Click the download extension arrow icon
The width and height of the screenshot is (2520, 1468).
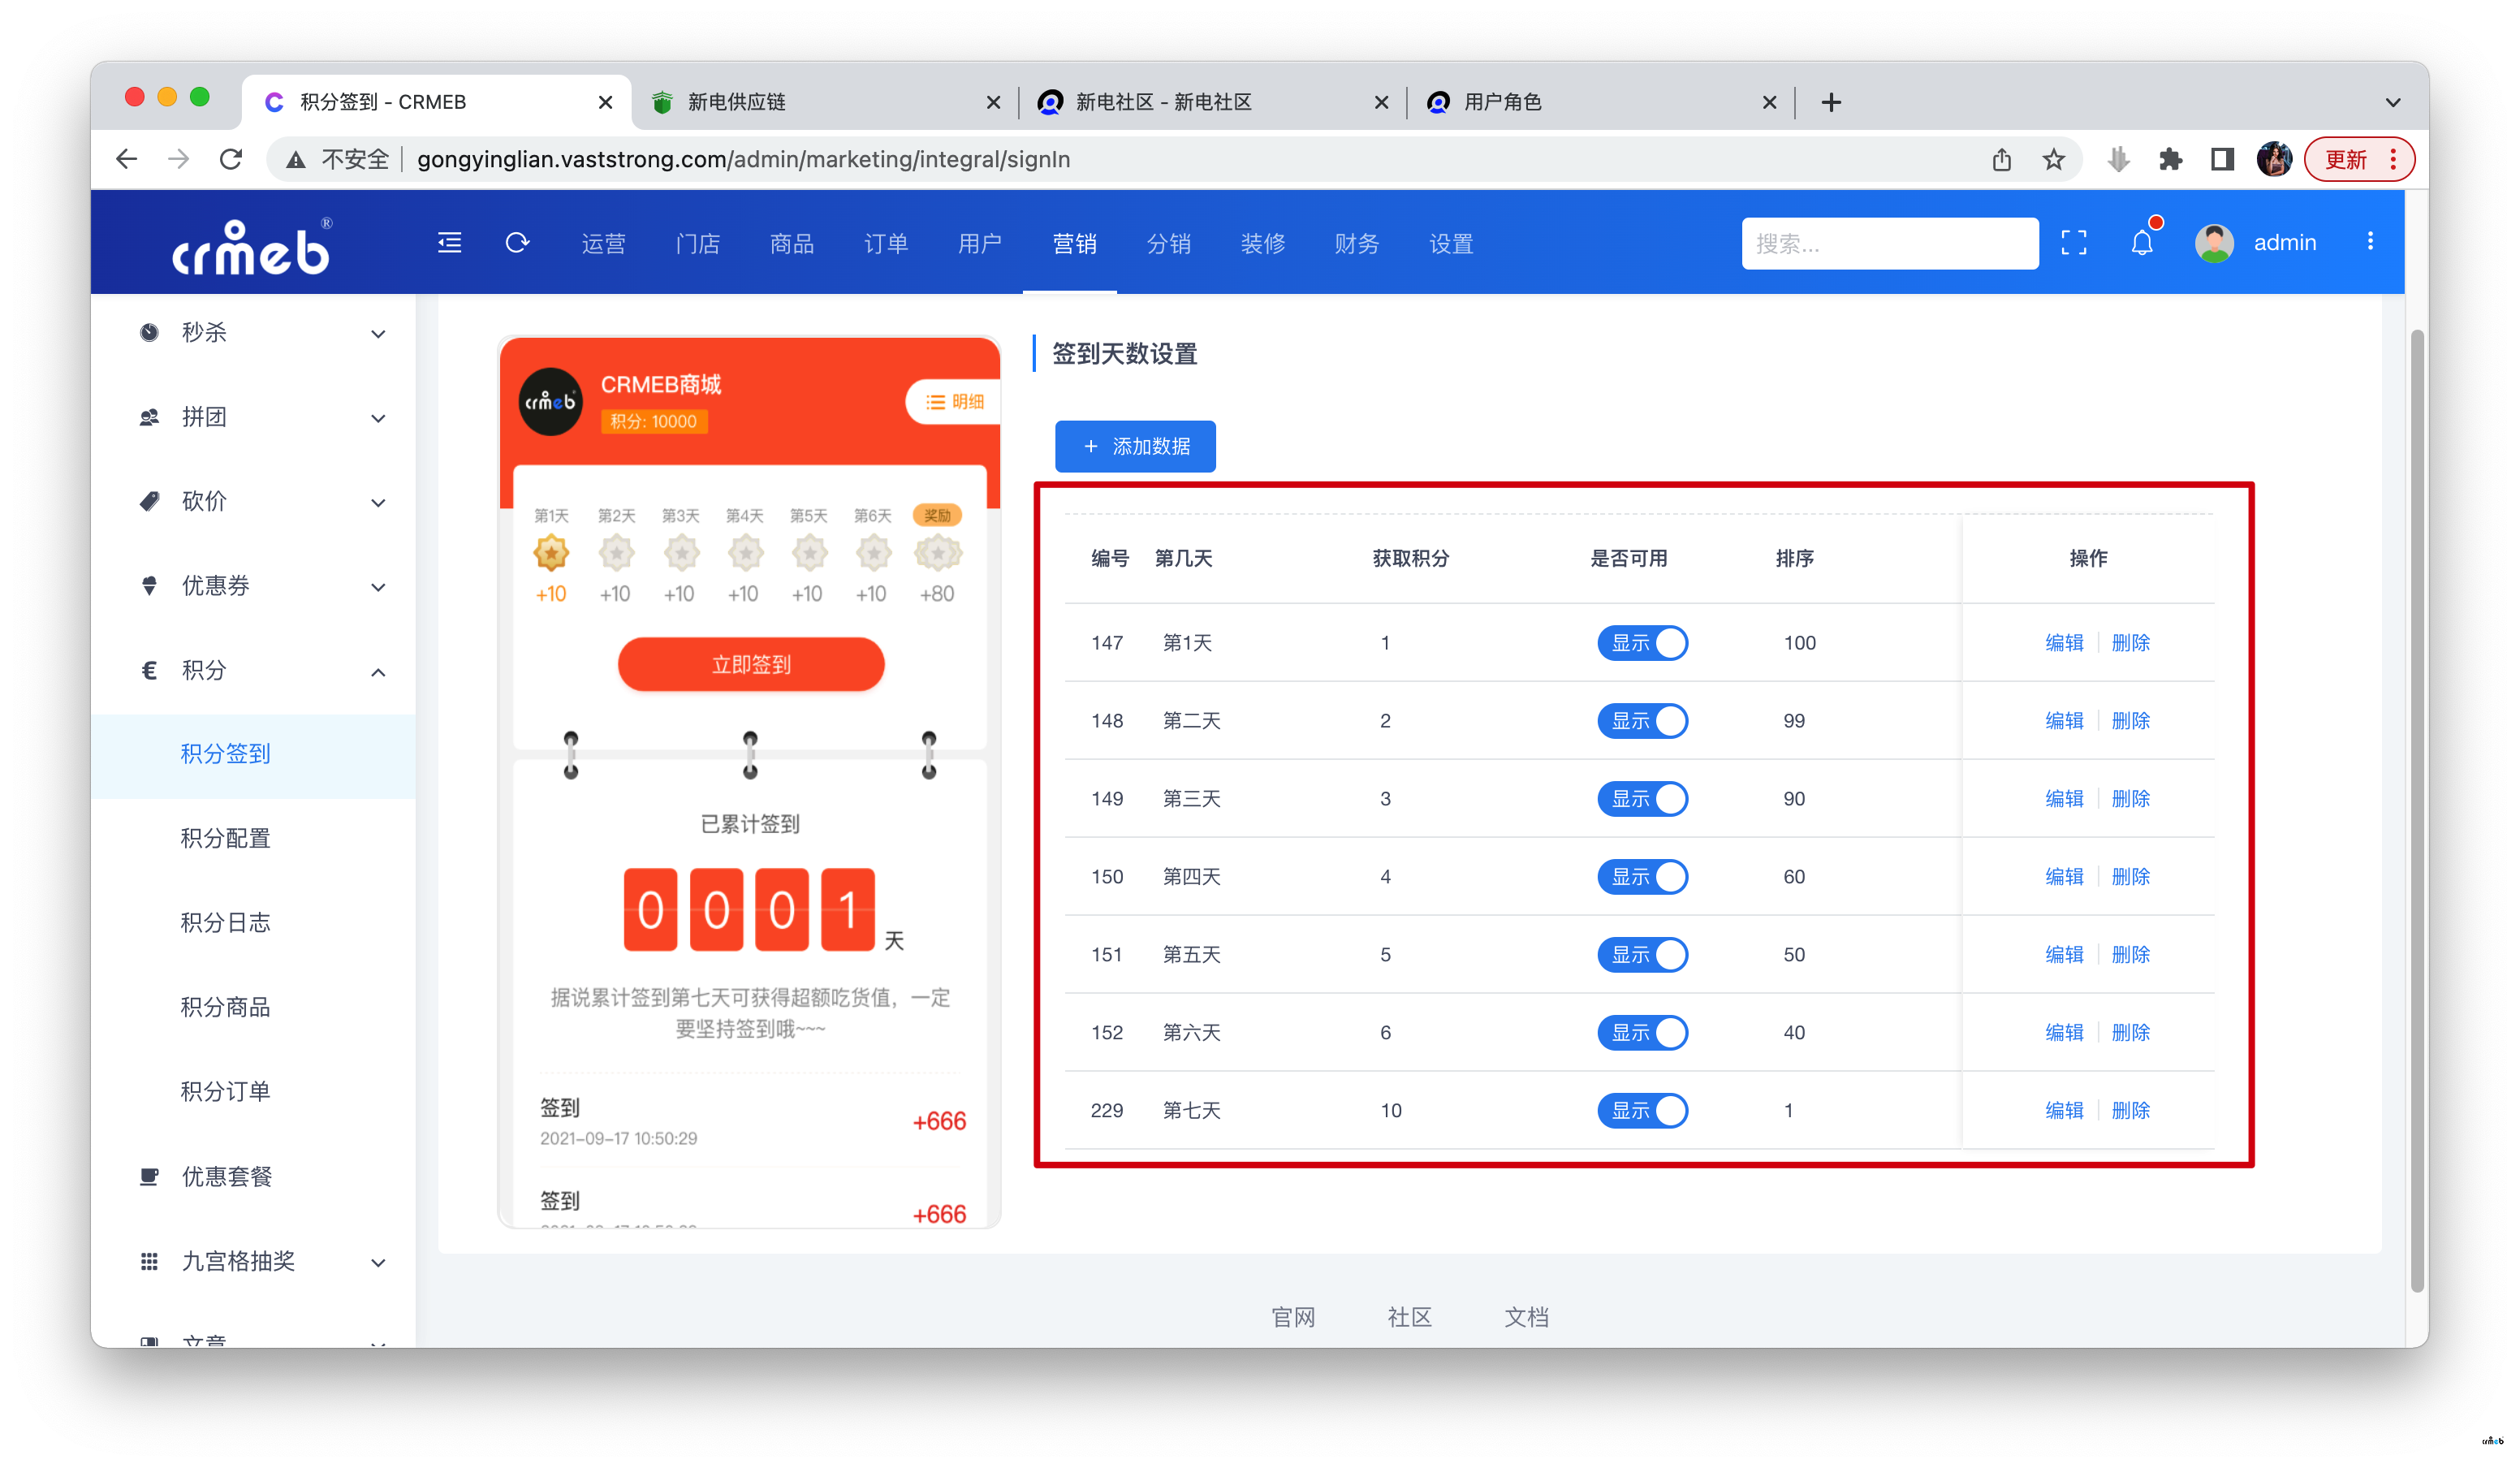click(x=2117, y=159)
